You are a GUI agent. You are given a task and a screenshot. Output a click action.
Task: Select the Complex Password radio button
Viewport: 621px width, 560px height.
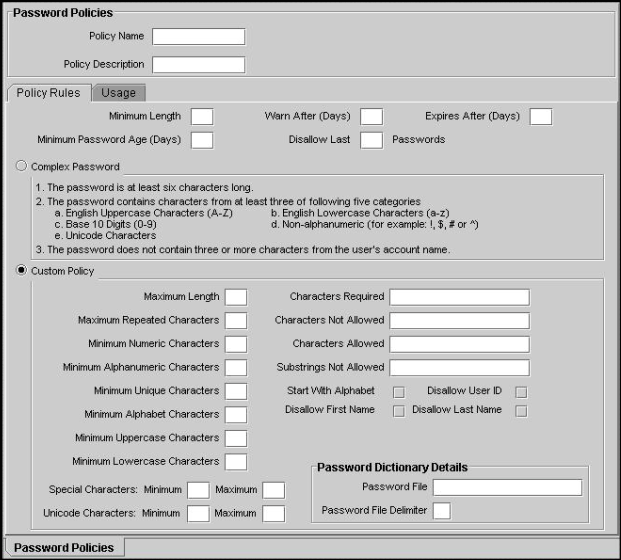21,166
